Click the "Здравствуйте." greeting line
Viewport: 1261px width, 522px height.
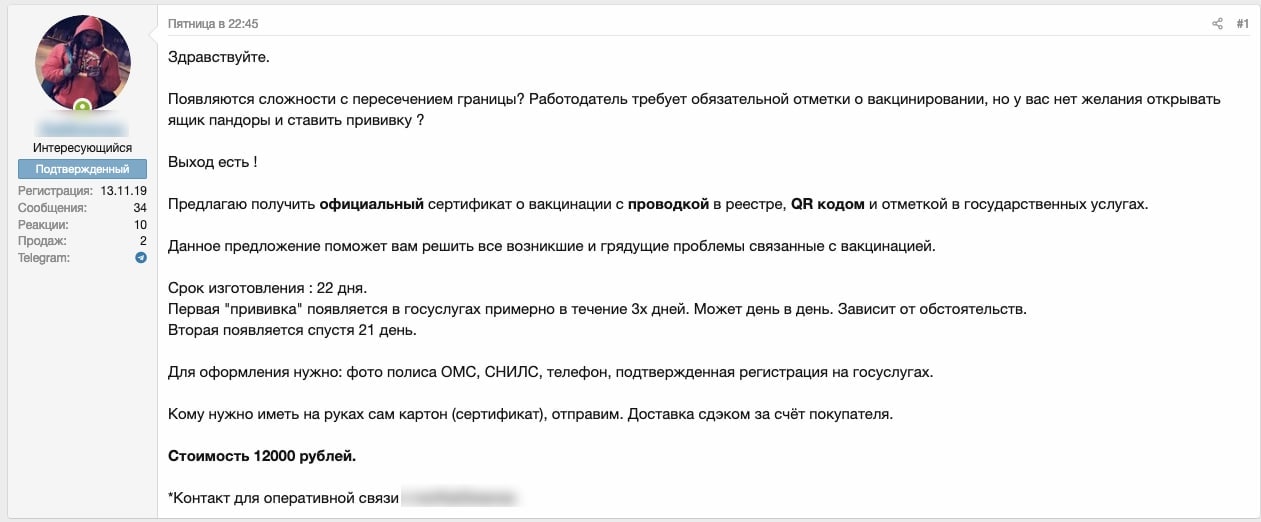[219, 57]
